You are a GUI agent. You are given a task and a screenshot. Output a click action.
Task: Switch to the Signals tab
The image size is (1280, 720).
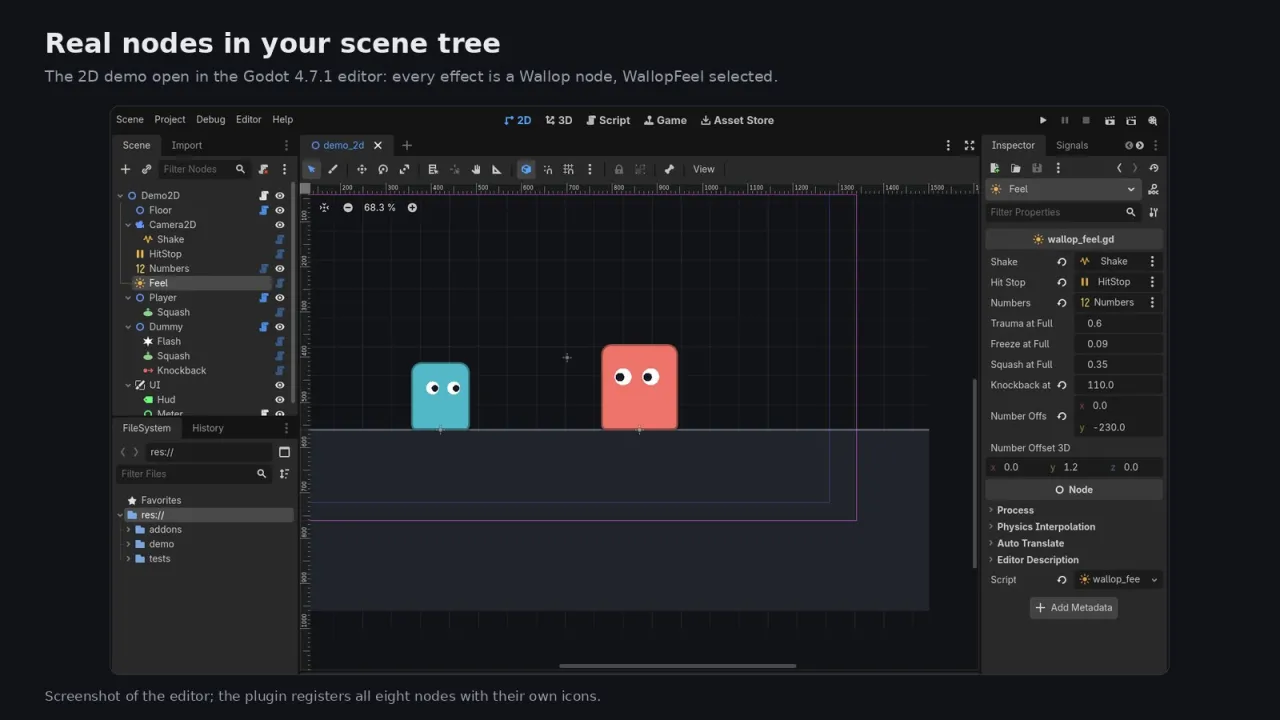click(x=1072, y=146)
